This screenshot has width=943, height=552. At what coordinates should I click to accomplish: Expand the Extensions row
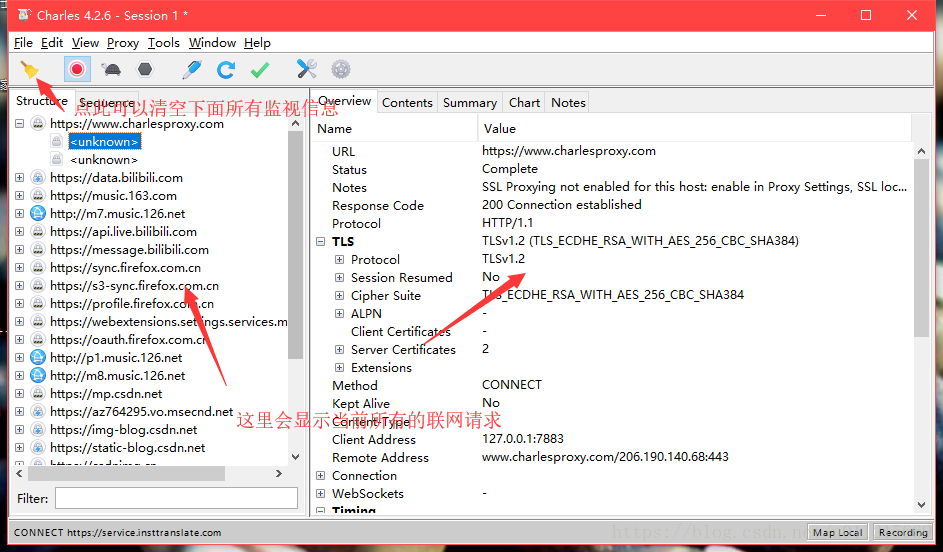point(340,367)
